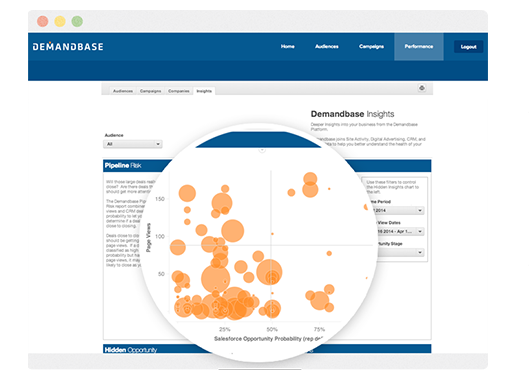Open the Audience dropdown set to All
This screenshot has width=529, height=389.
(133, 144)
